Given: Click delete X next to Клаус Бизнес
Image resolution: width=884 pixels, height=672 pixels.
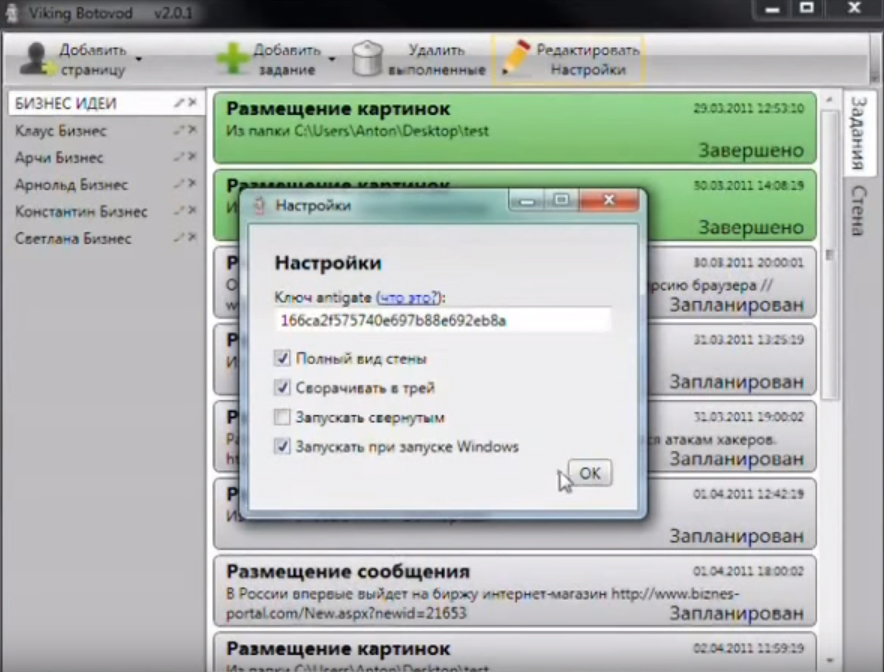Looking at the screenshot, I should pos(192,130).
